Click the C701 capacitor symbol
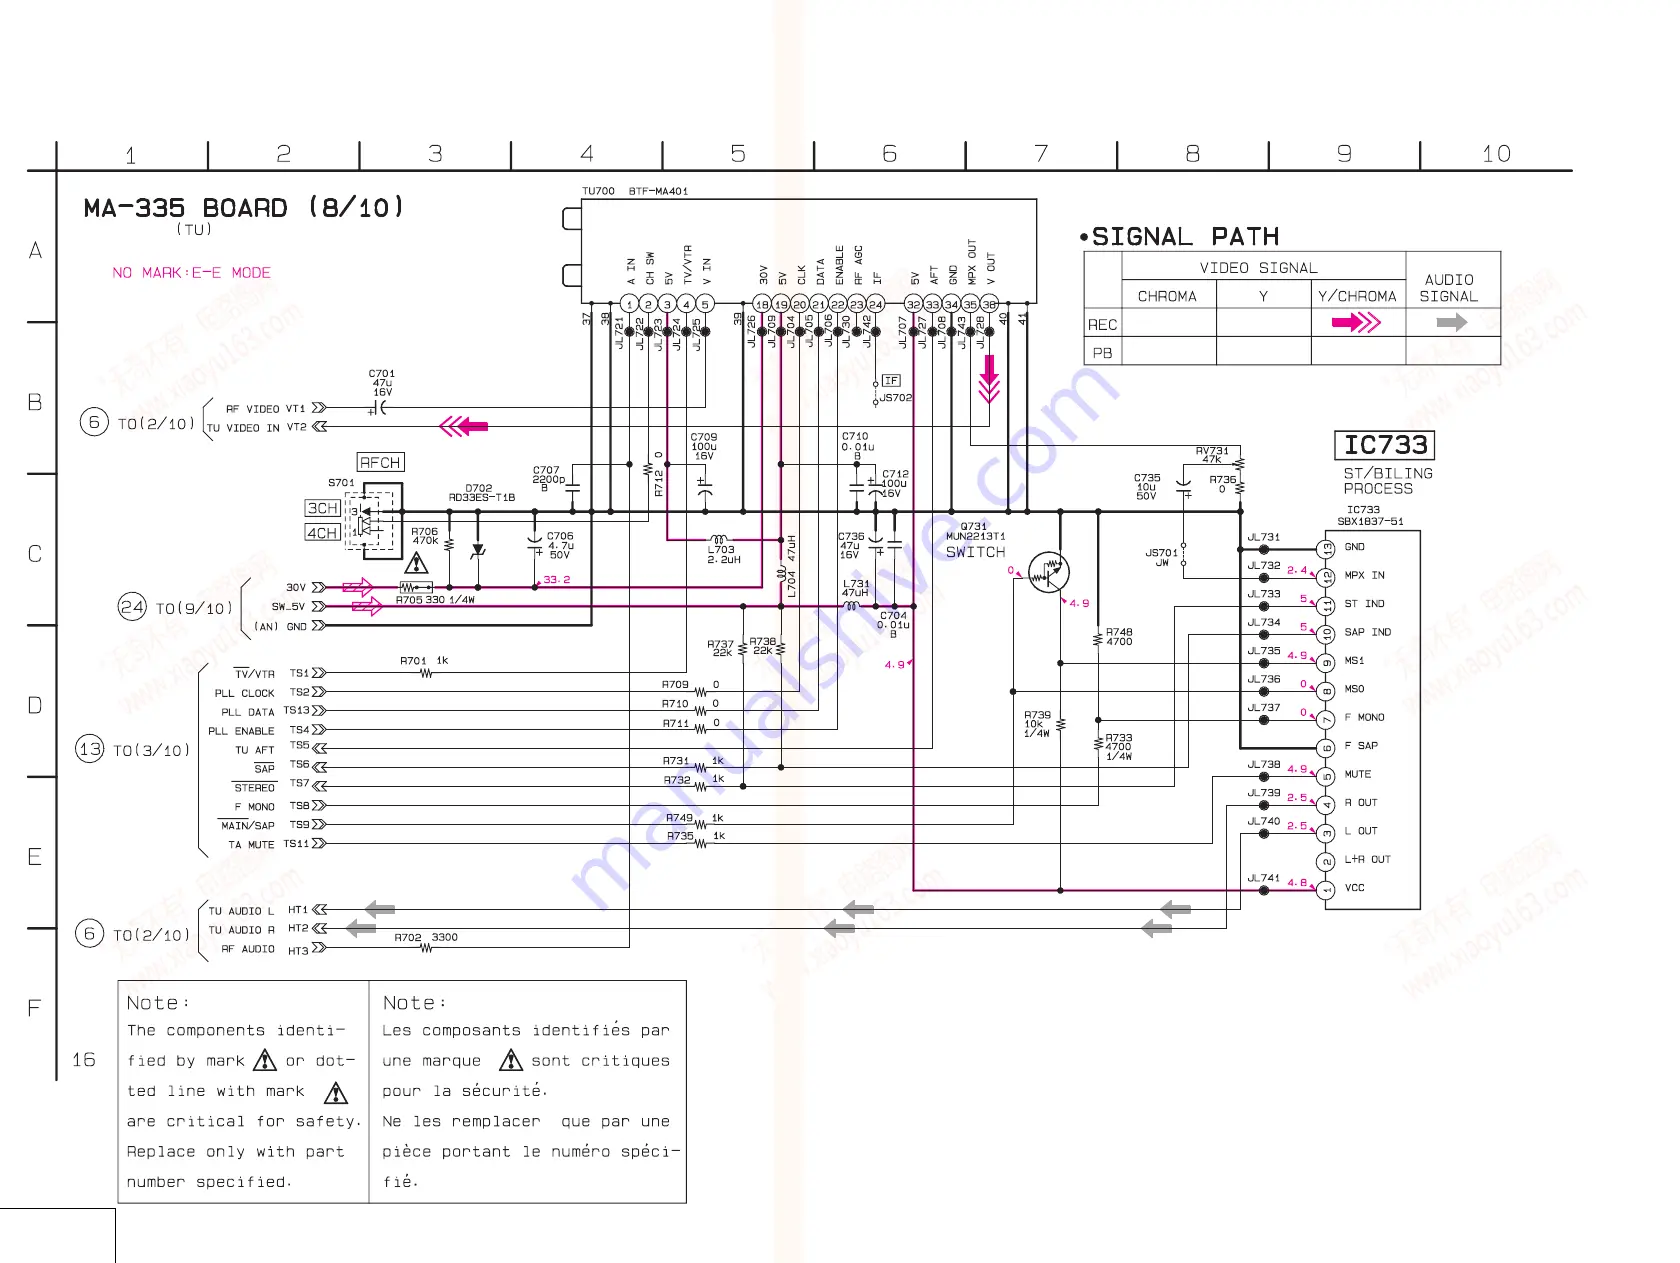This screenshot has height=1263, width=1680. 381,408
